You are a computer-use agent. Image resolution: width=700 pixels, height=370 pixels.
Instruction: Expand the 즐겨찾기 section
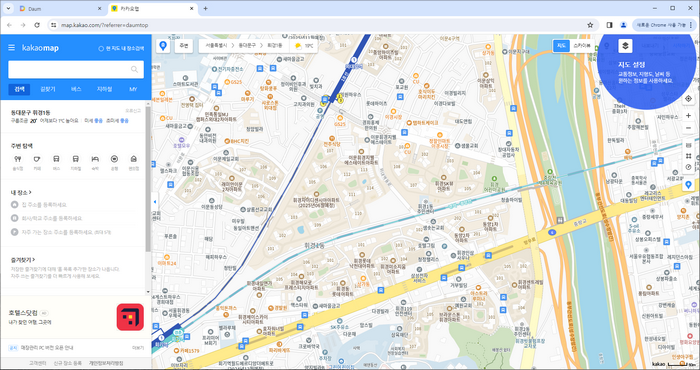(23, 260)
